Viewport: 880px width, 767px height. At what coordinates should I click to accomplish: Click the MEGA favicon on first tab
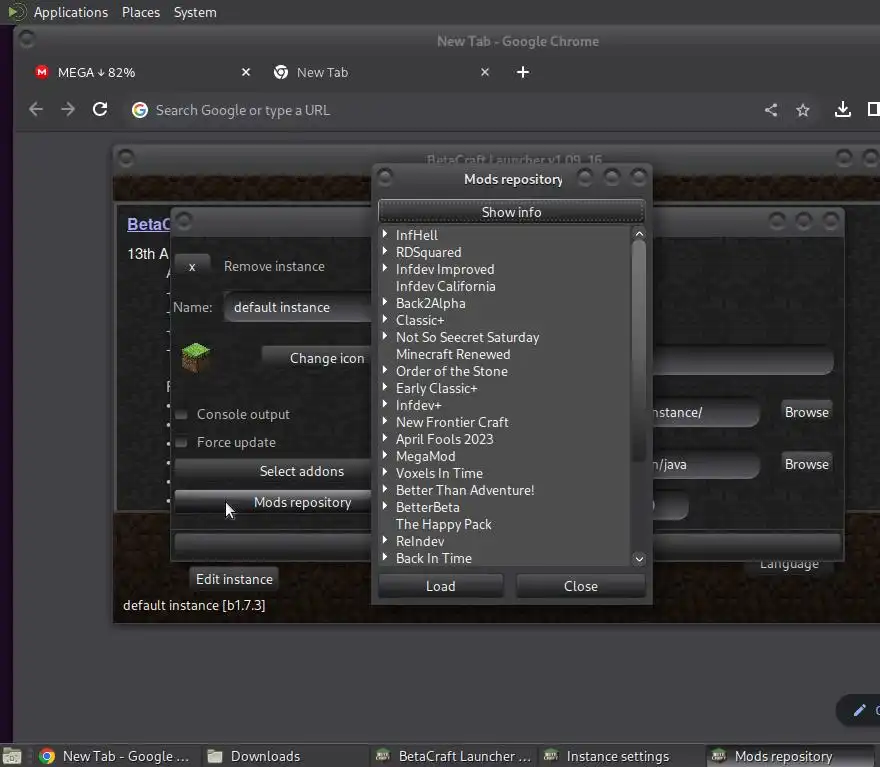pyautogui.click(x=42, y=72)
